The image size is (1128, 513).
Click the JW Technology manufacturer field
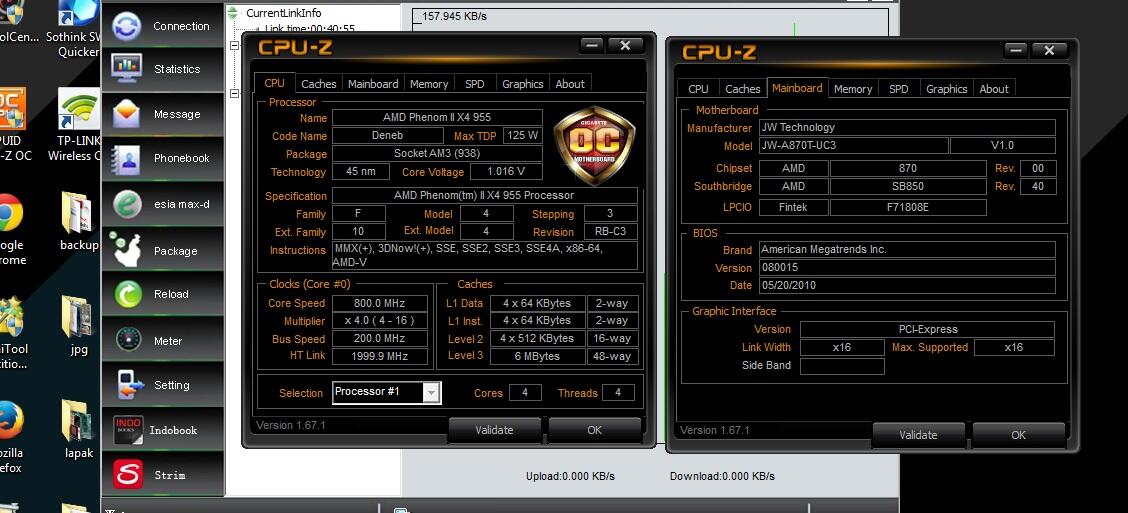tap(907, 127)
